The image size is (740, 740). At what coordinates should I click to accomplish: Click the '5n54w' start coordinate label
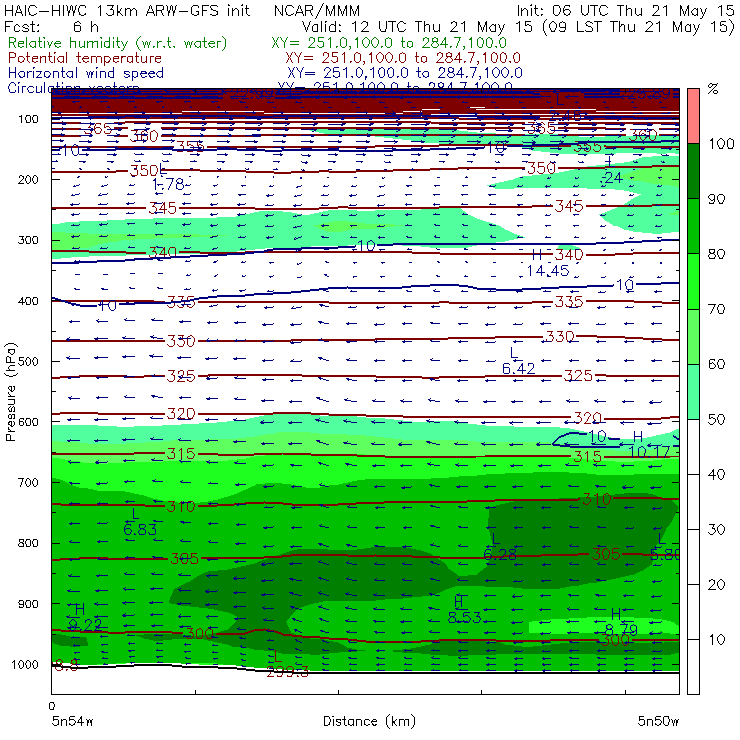tap(72, 721)
